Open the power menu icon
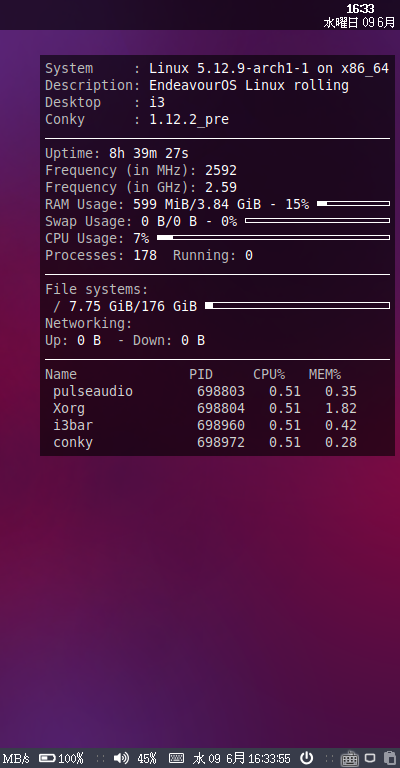This screenshot has height=768, width=400. tap(306, 758)
